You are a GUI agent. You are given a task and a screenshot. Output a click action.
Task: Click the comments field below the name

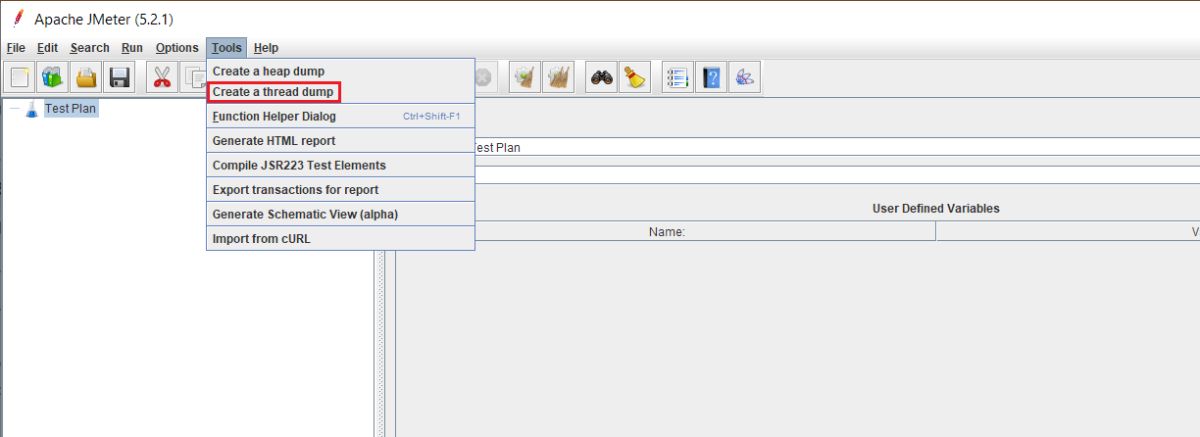(x=835, y=175)
